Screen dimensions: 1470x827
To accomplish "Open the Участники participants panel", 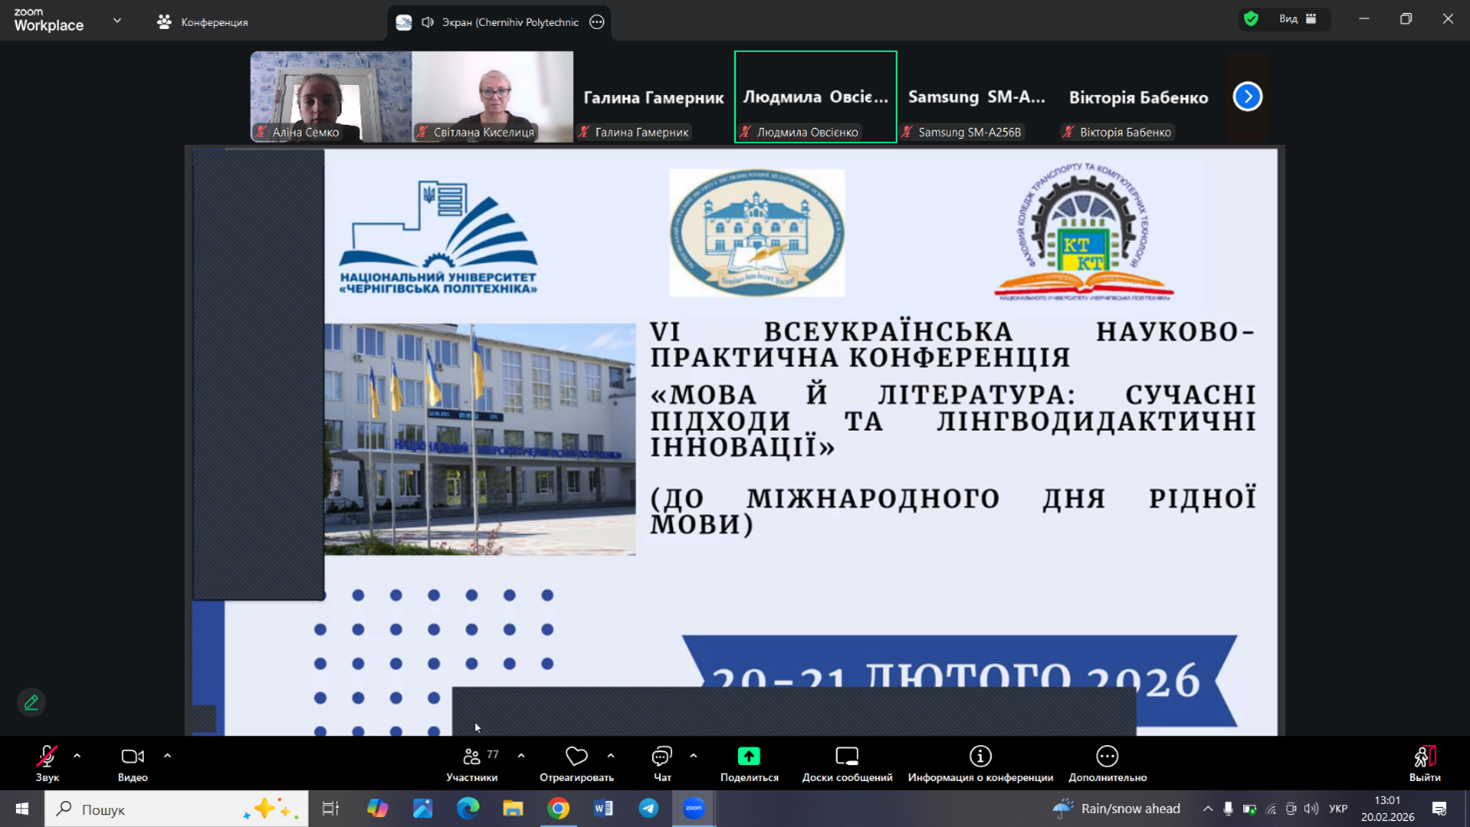I will [472, 762].
